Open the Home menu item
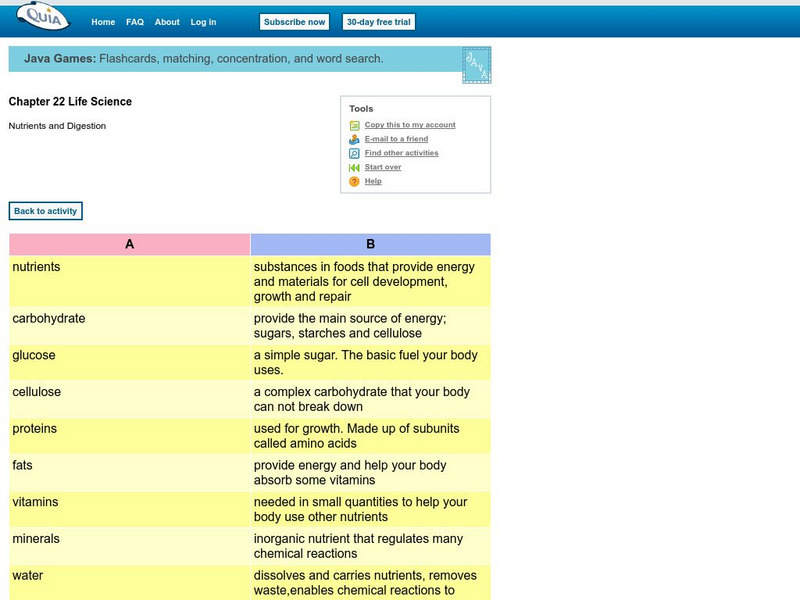Viewport: 800px width, 600px height. pos(103,22)
